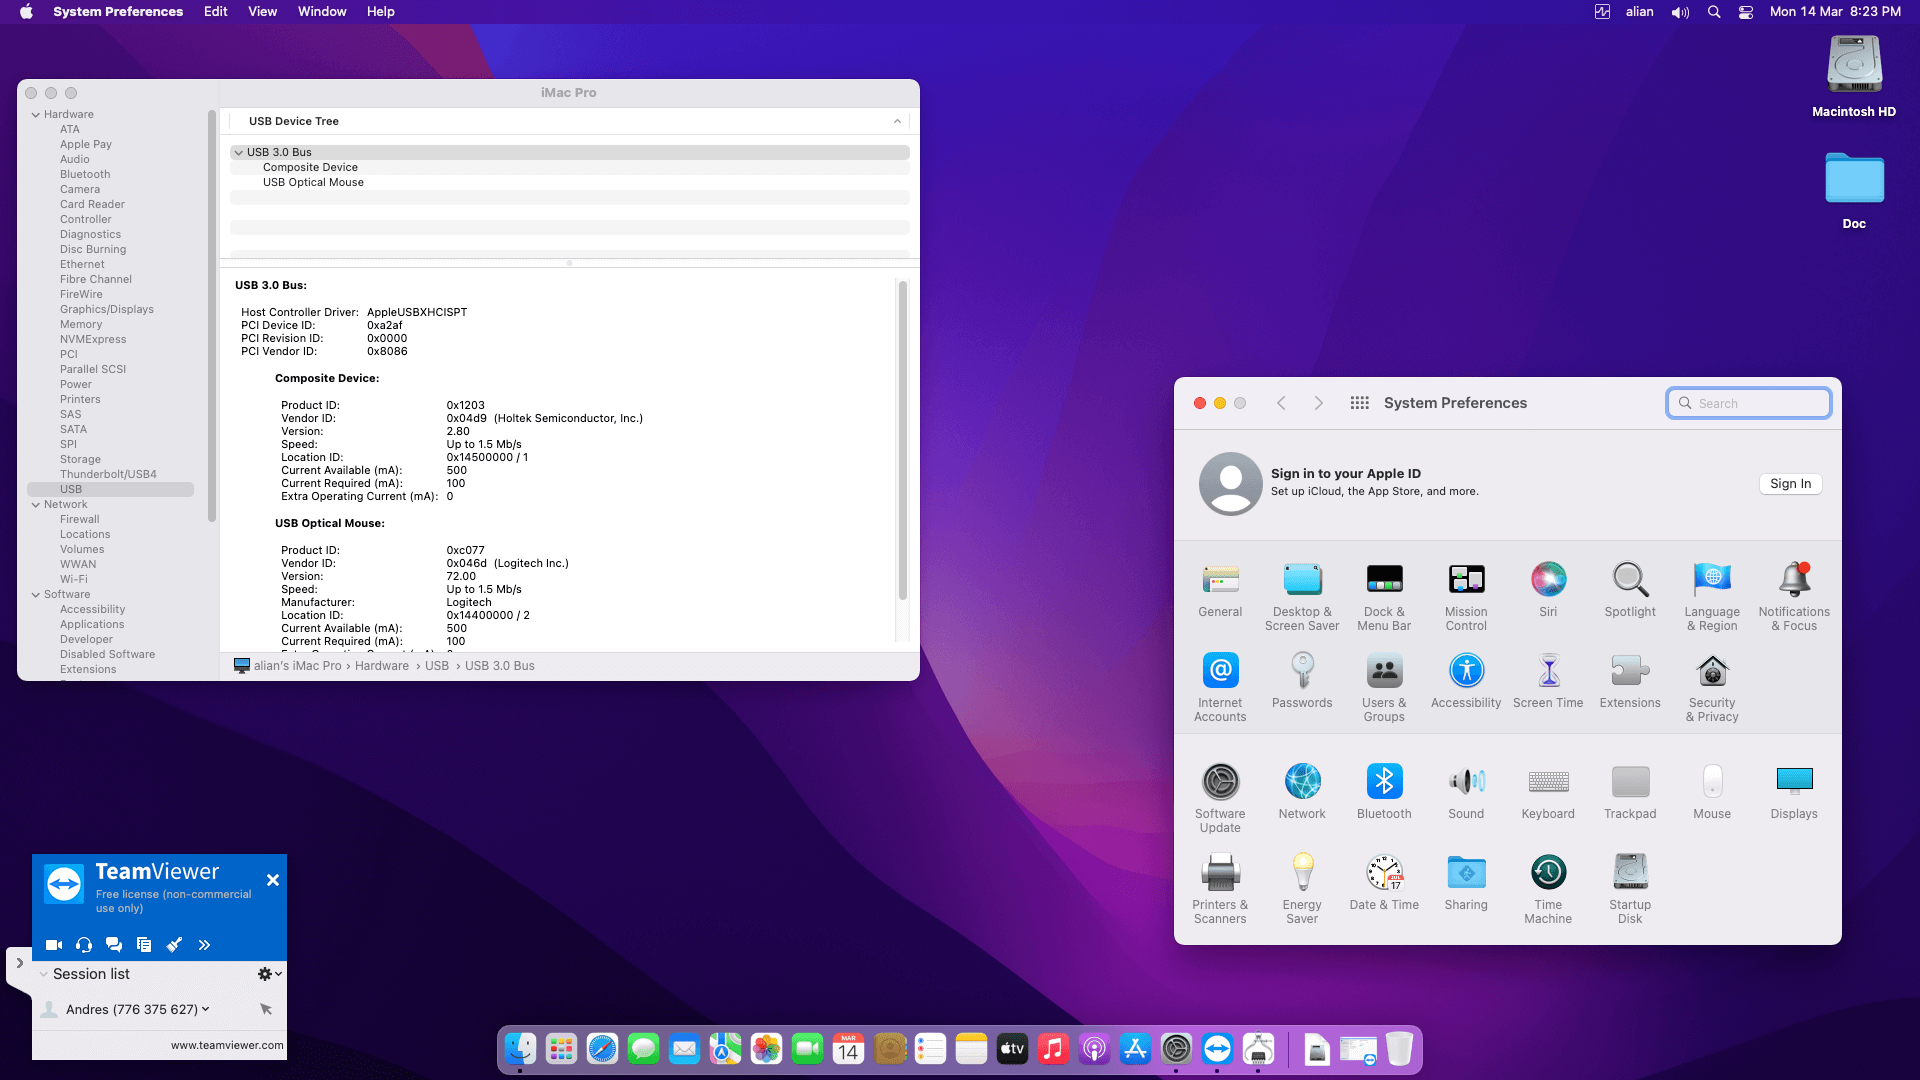Expand more TeamViewer toolbar options
This screenshot has width=1920, height=1080.
click(x=204, y=945)
